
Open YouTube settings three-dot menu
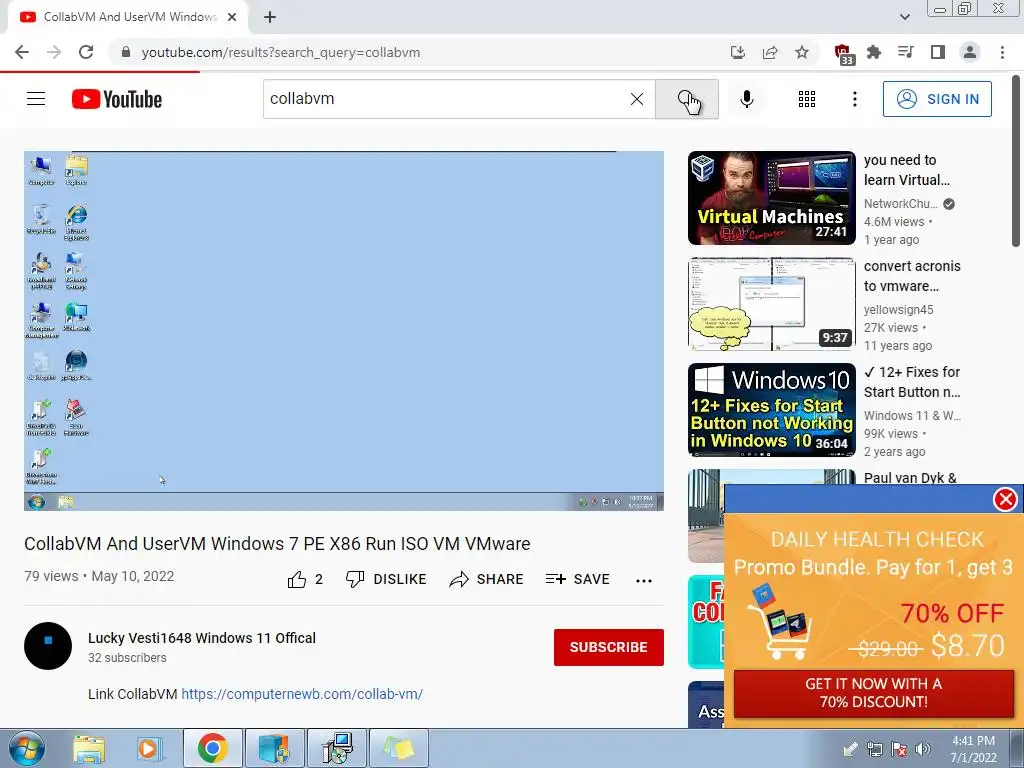tap(854, 99)
